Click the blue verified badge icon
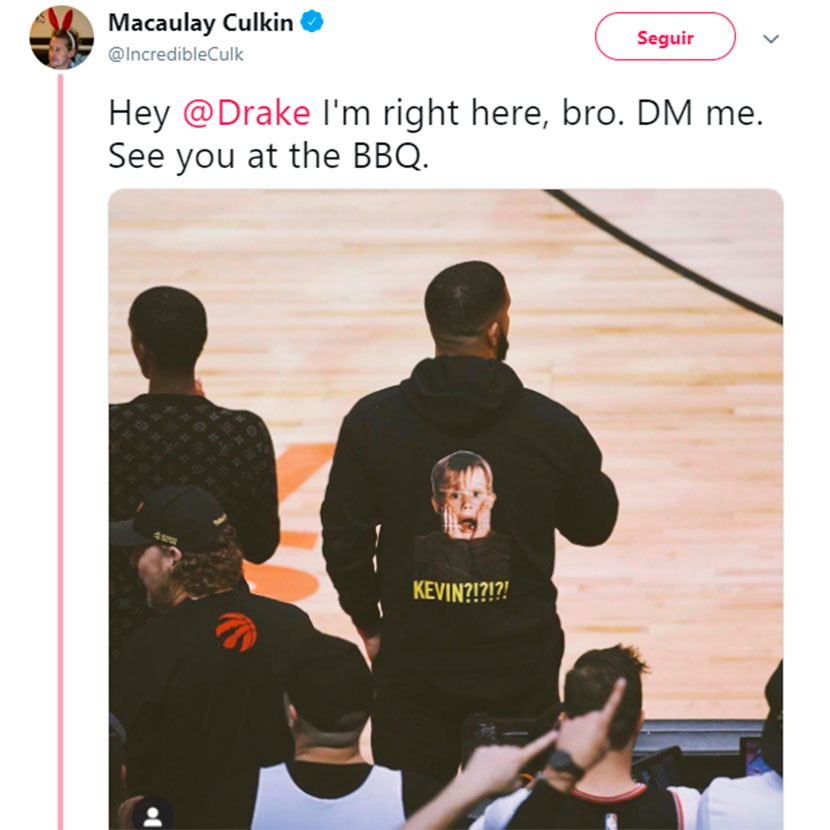This screenshot has width=830, height=830. click(312, 22)
